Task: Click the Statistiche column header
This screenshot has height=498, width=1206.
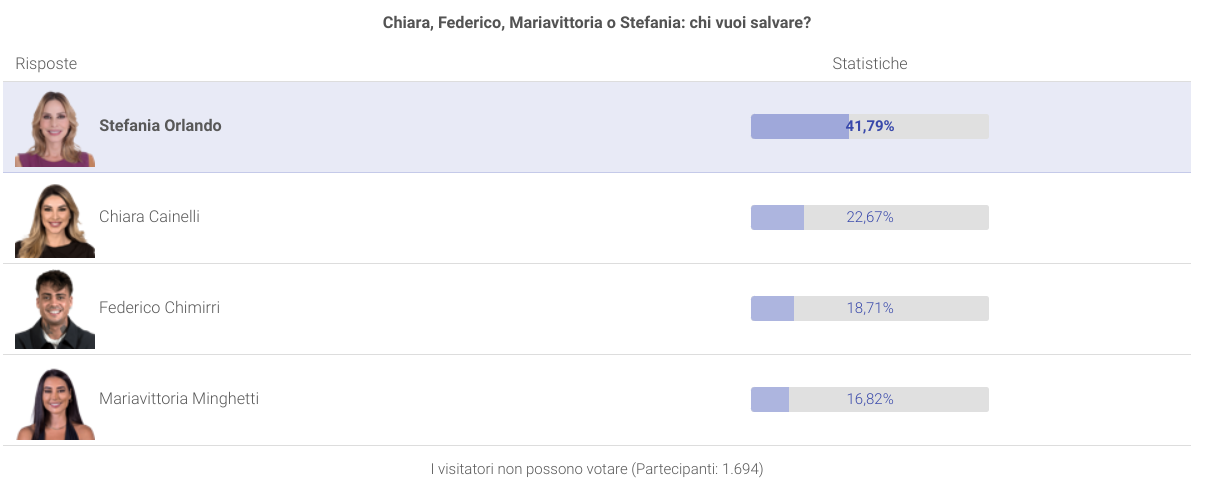Action: [870, 64]
